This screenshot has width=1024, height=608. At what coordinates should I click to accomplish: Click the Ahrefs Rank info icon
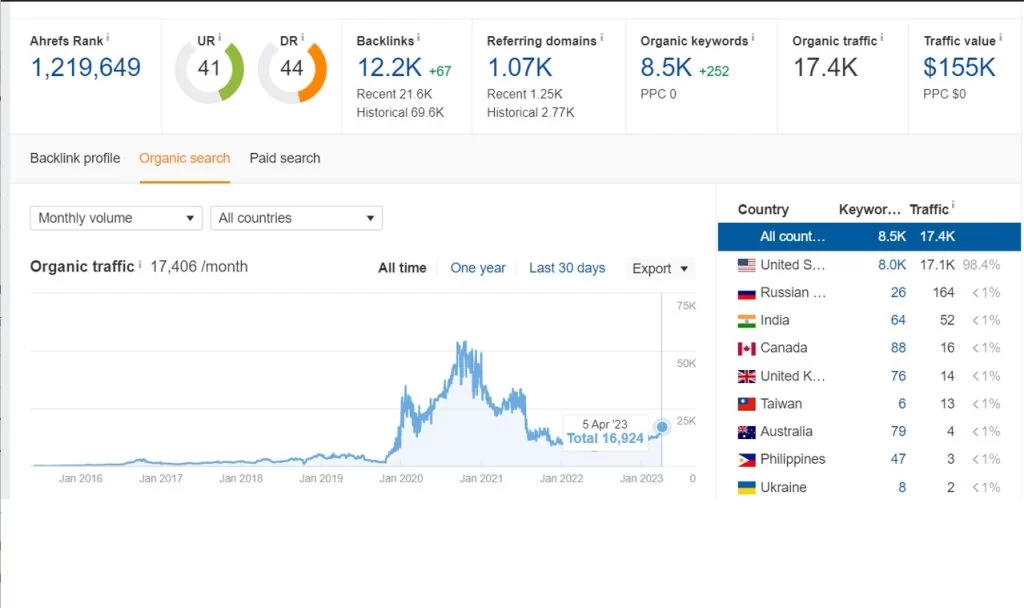[108, 38]
